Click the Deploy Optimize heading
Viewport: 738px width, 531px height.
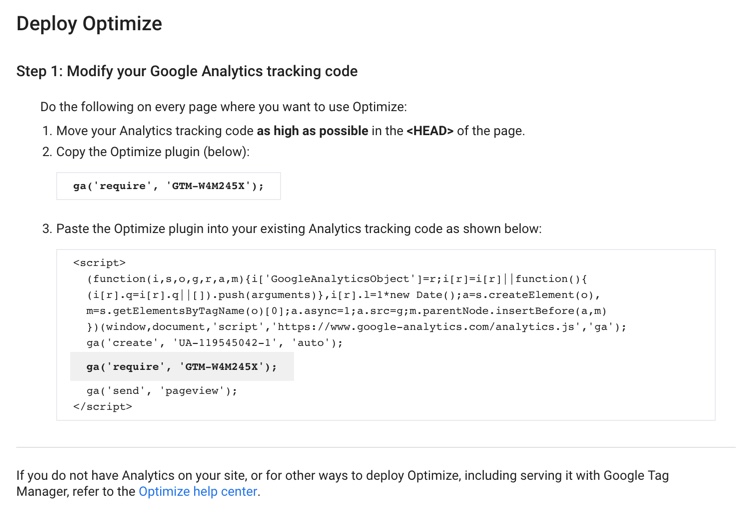(89, 23)
